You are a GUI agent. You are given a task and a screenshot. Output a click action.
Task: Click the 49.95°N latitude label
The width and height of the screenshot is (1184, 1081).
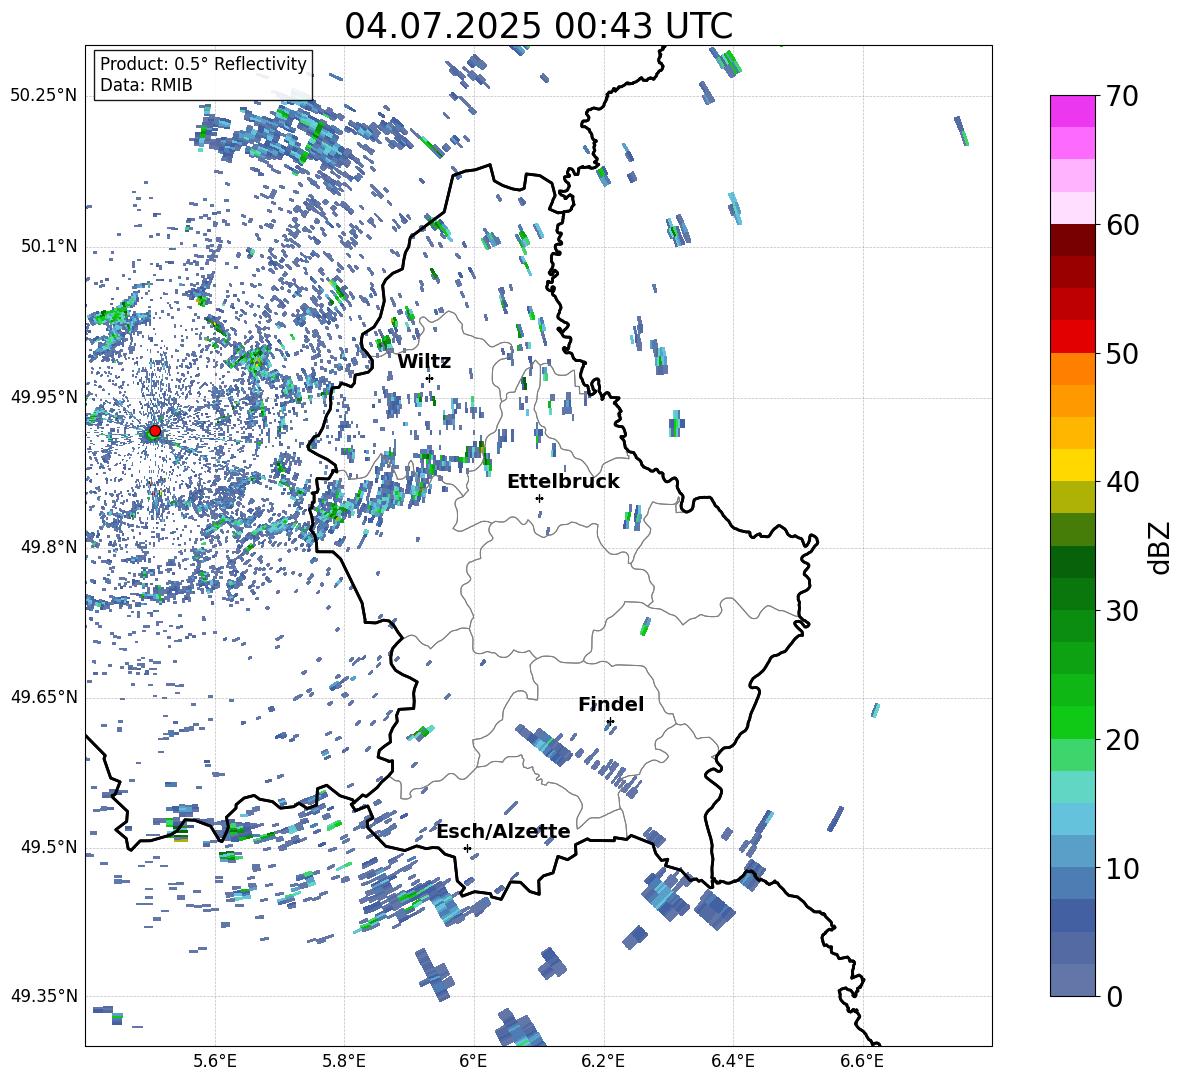(44, 396)
